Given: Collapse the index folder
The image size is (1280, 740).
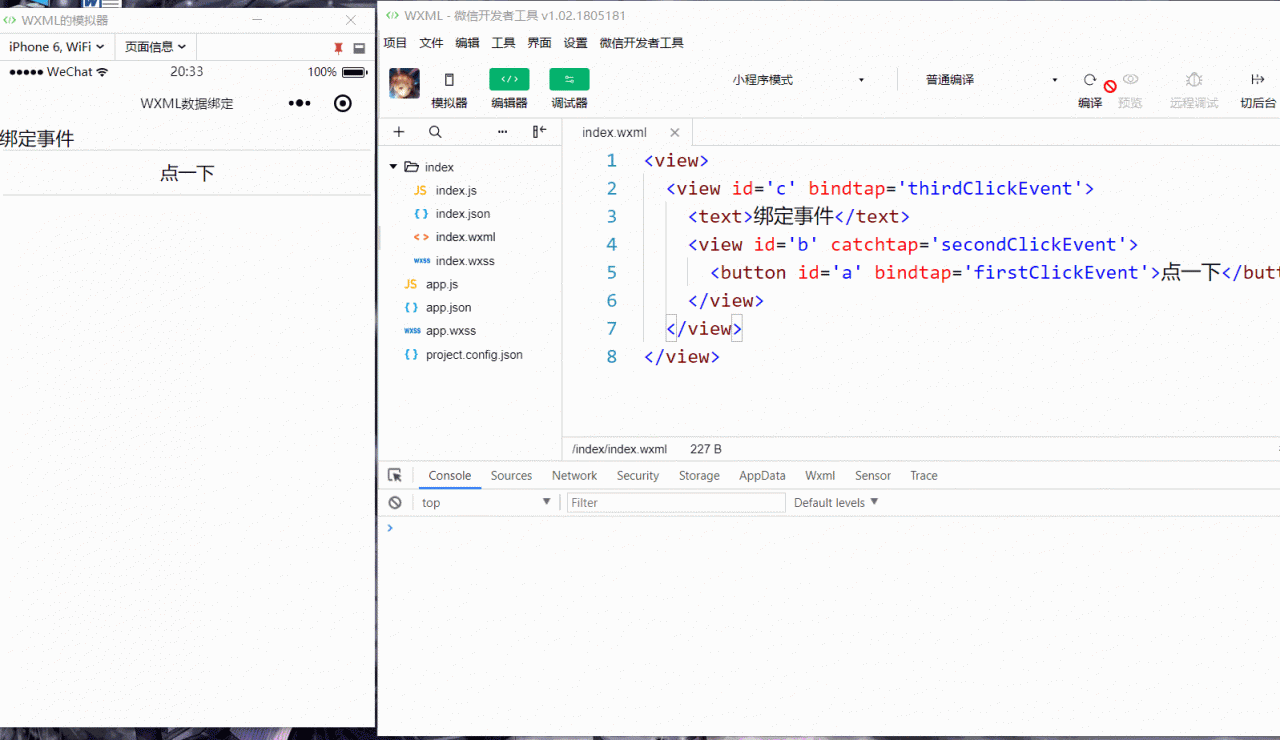Looking at the screenshot, I should pyautogui.click(x=394, y=167).
